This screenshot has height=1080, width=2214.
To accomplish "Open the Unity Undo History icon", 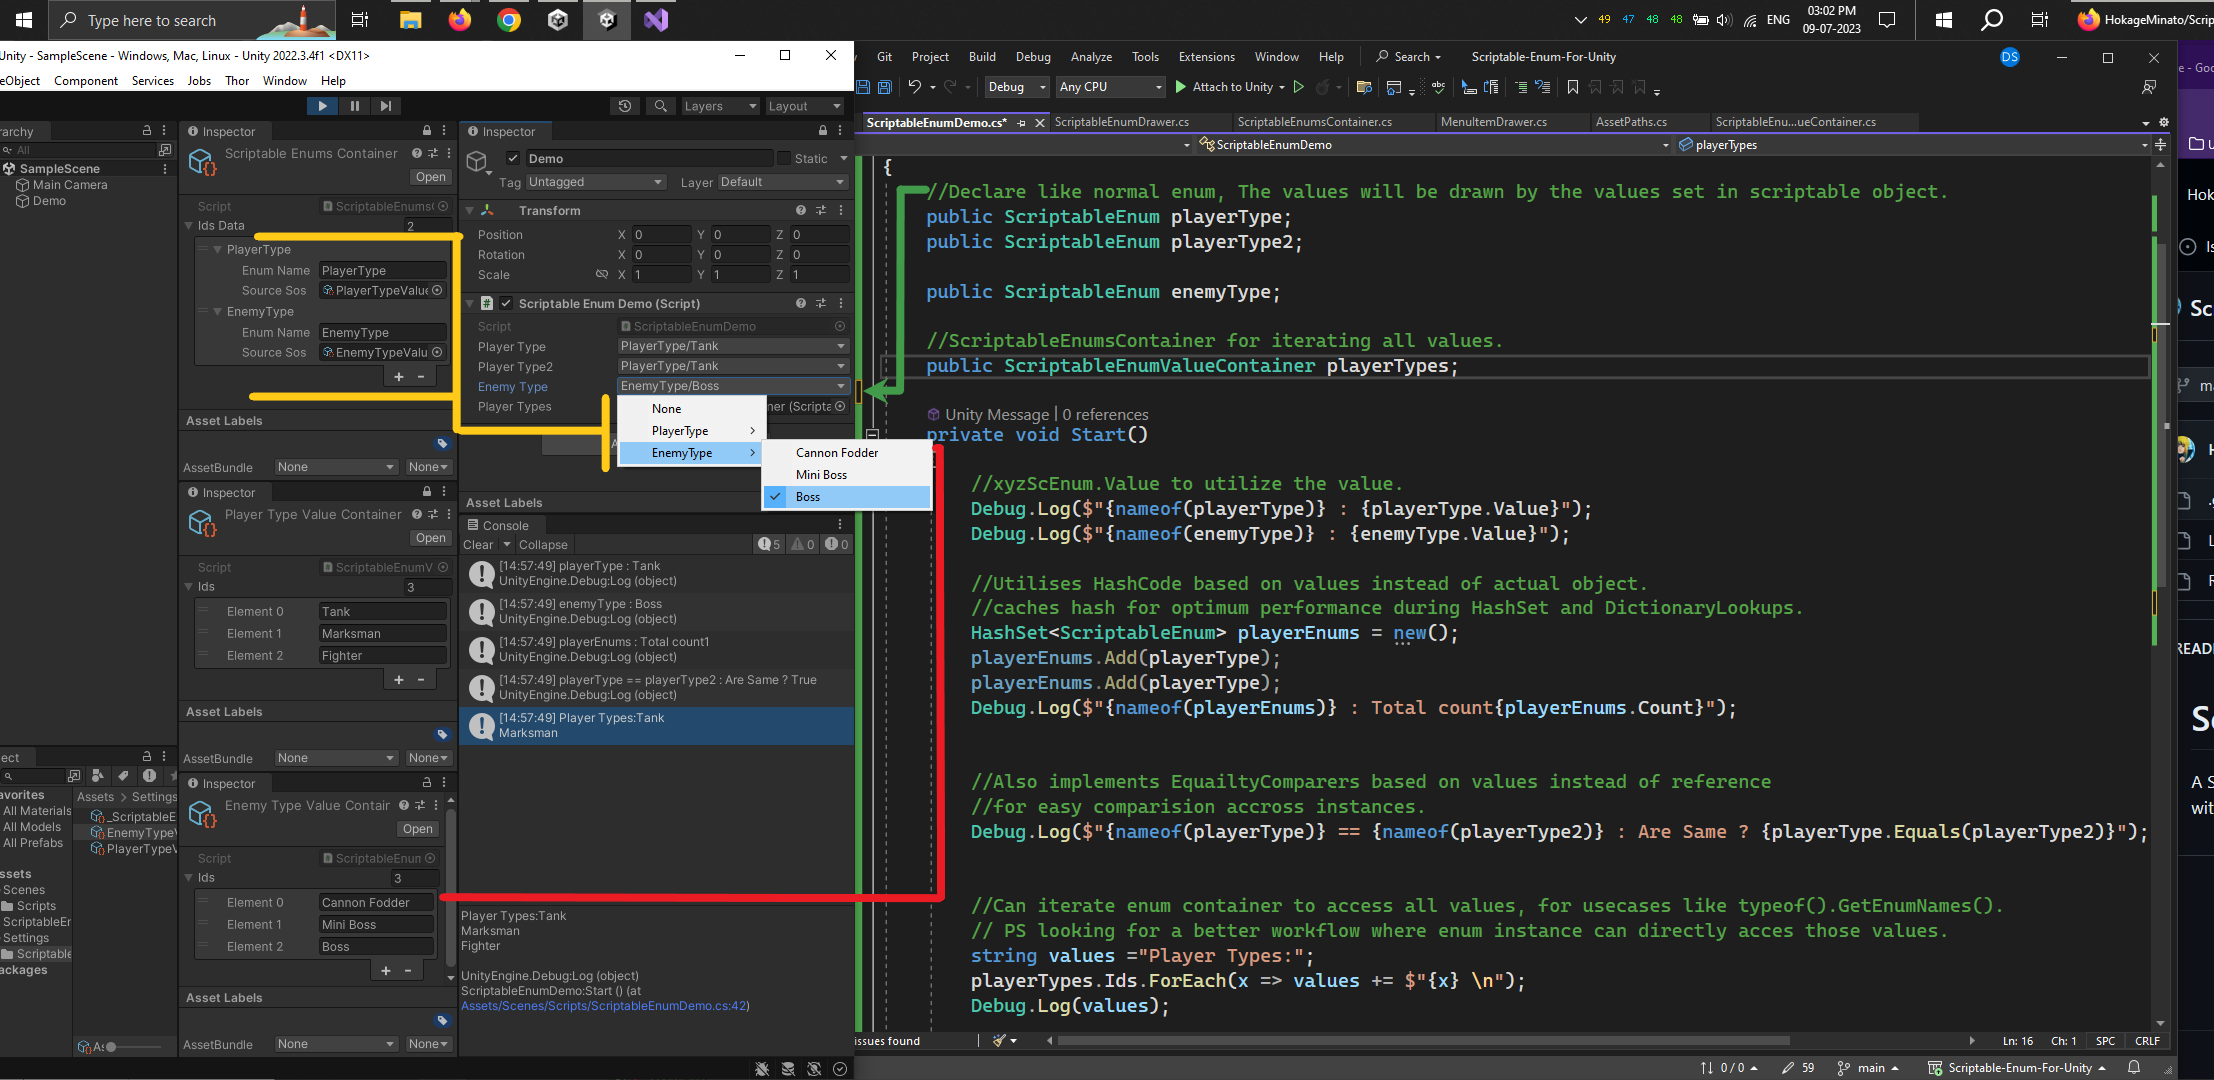I will coord(625,106).
